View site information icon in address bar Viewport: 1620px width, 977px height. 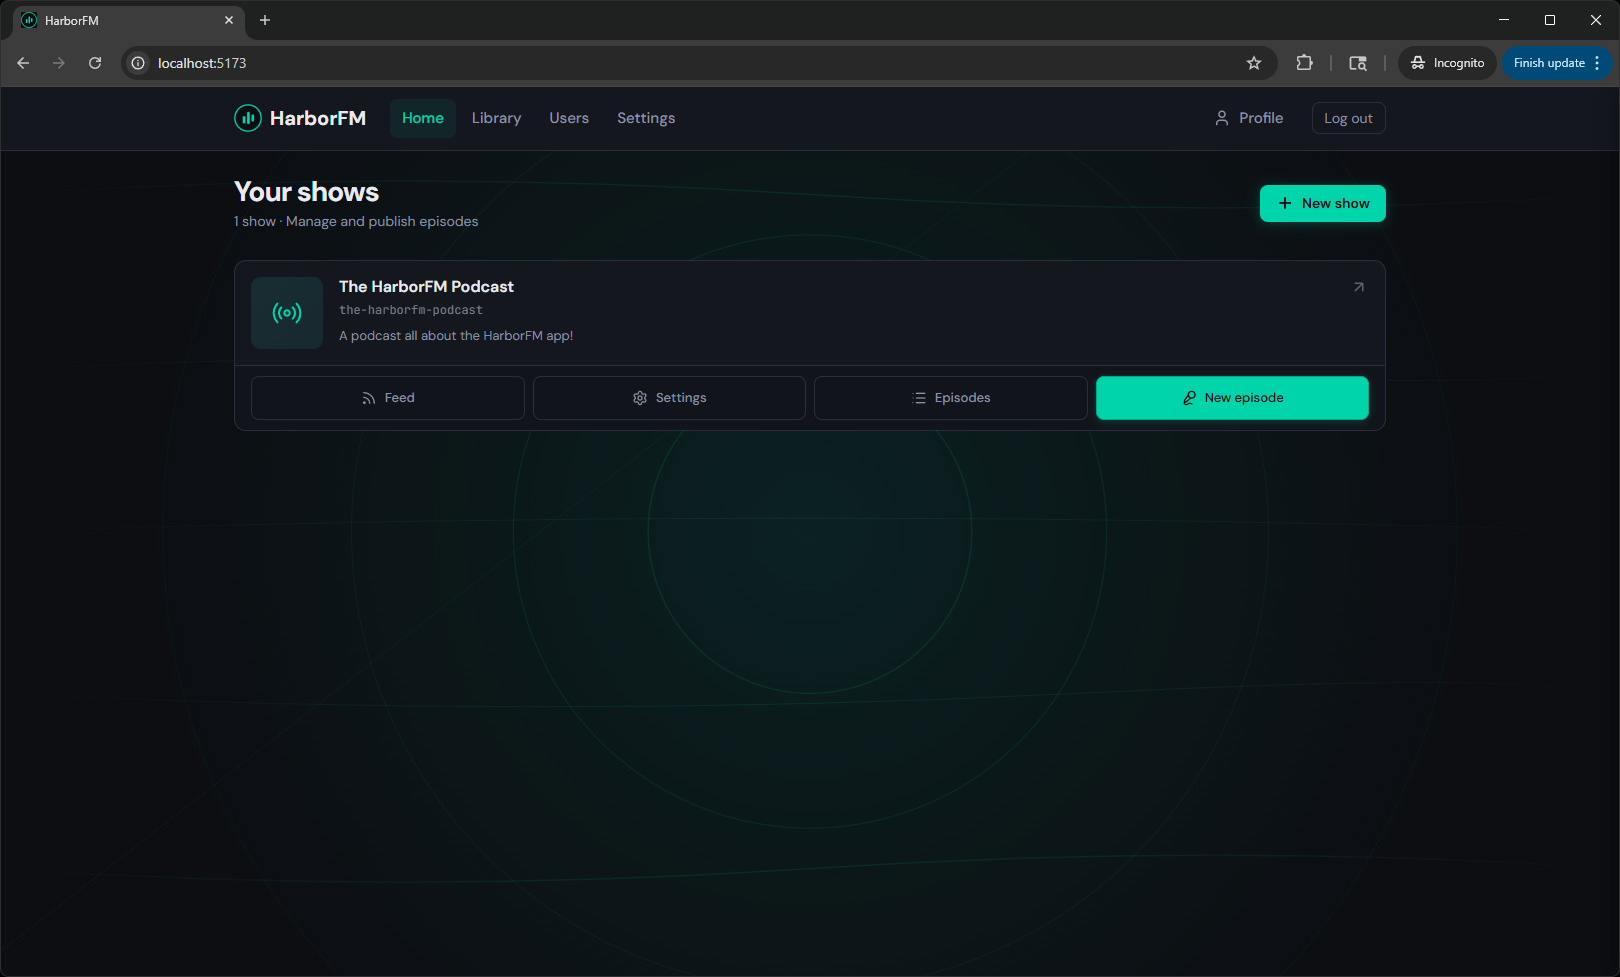pos(138,63)
